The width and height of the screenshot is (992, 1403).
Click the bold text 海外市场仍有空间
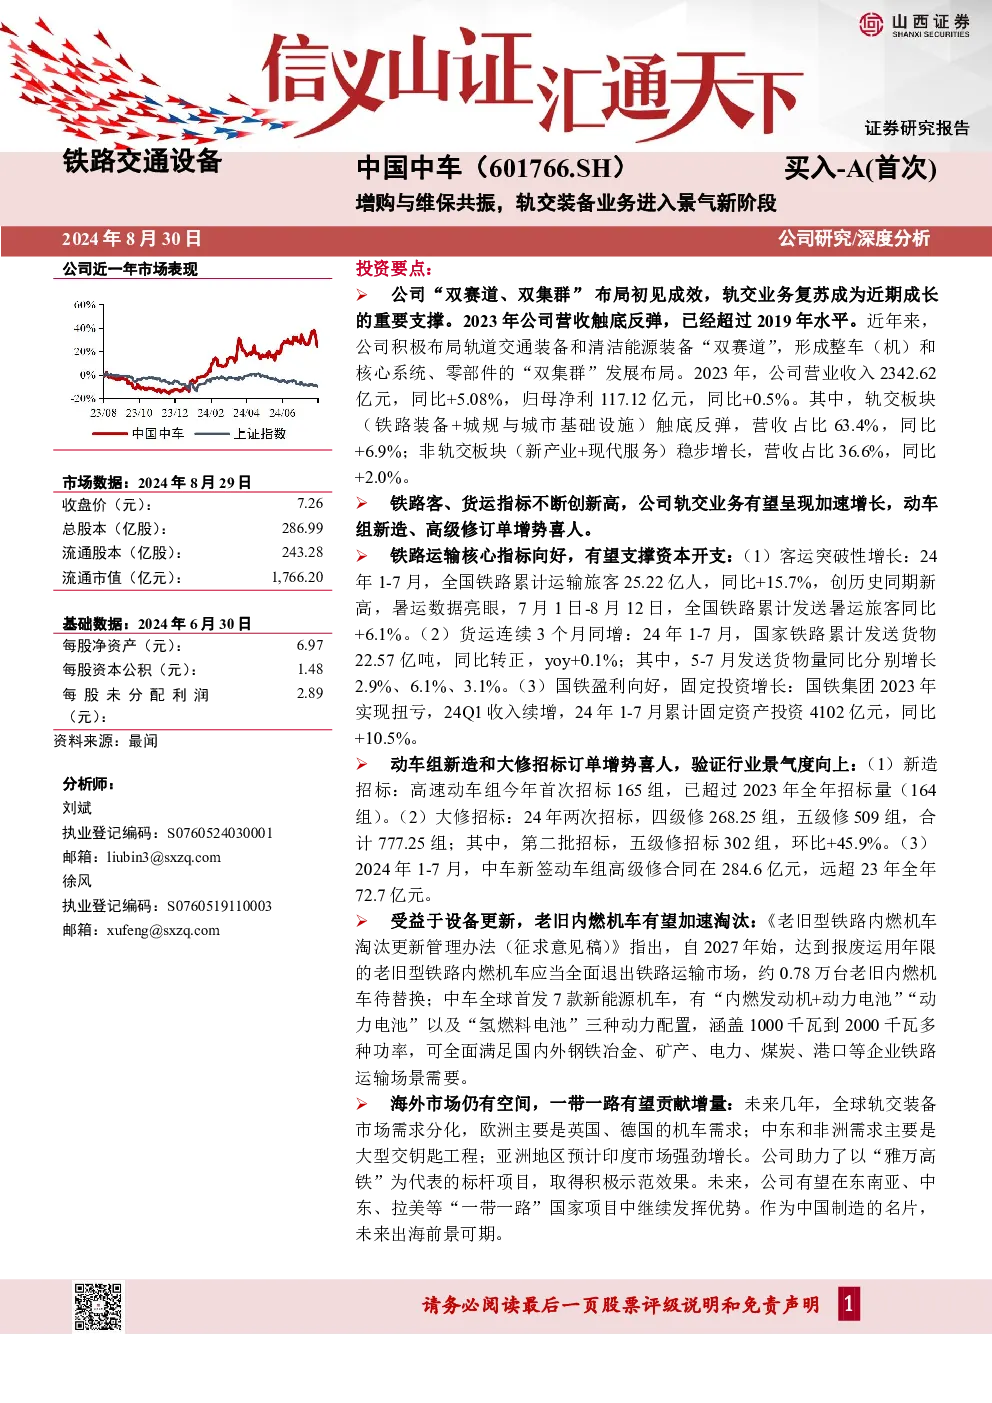pos(460,1104)
